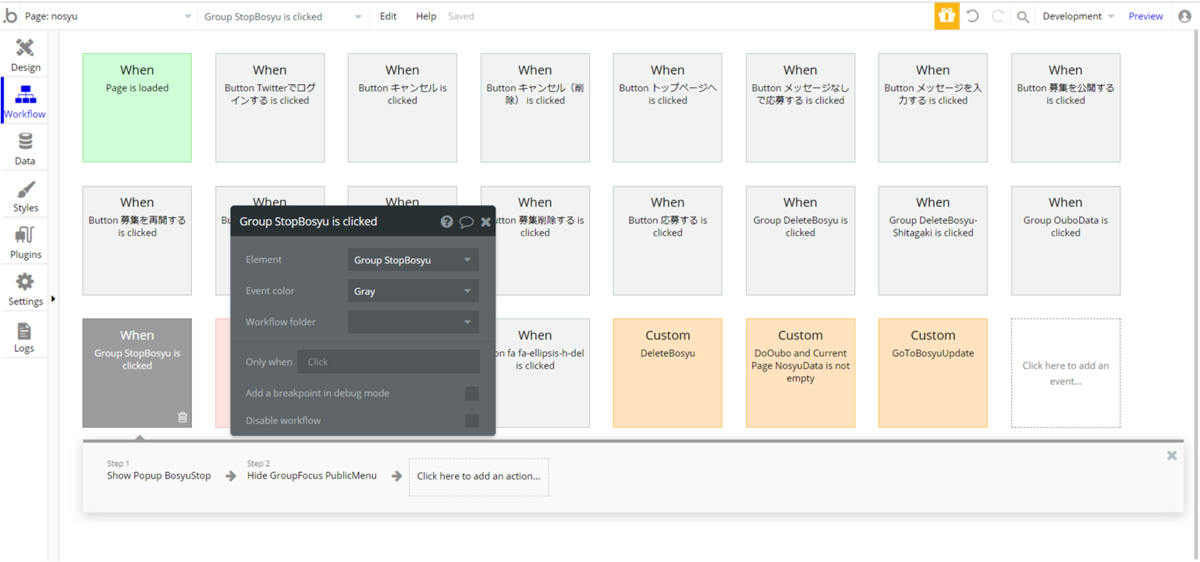Click the comment bubble icon in property panel
This screenshot has height=562, width=1200.
(x=466, y=221)
